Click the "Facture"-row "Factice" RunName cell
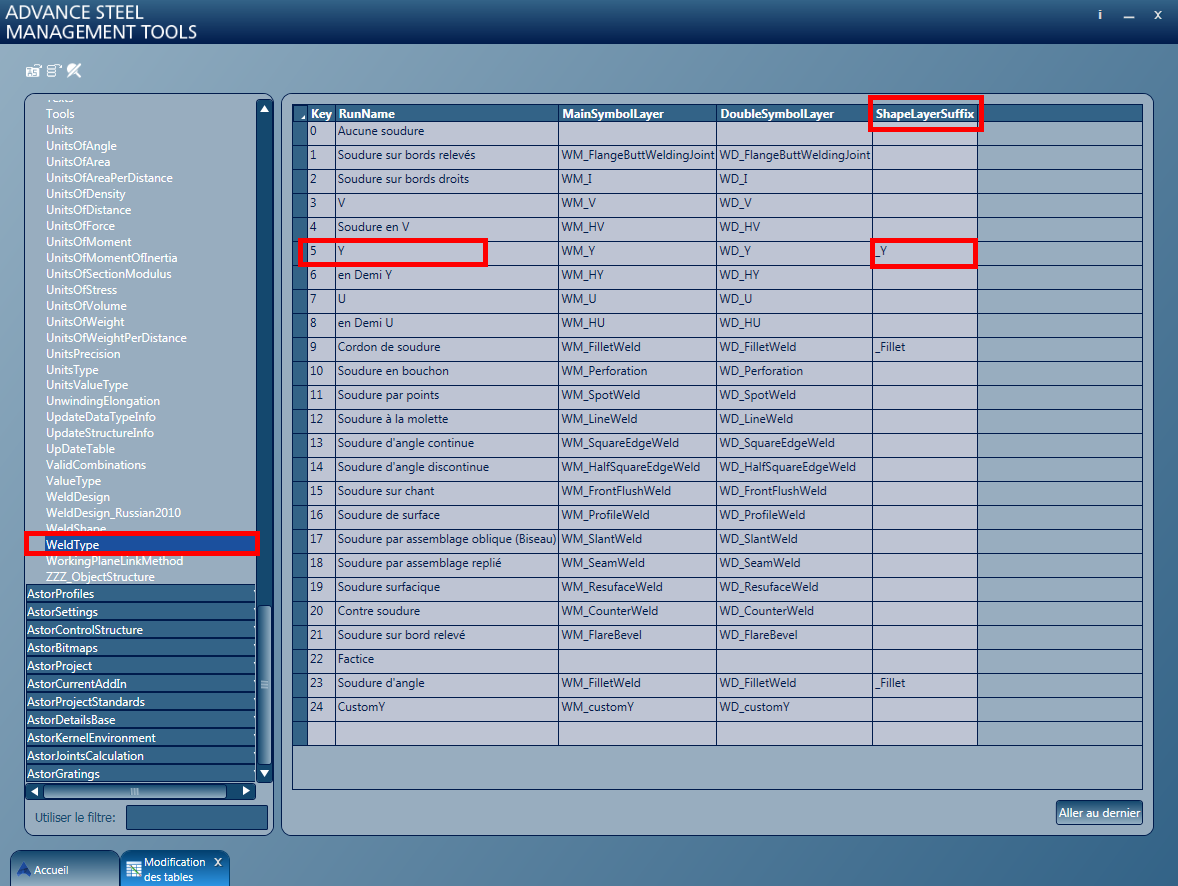This screenshot has height=886, width=1178. [446, 660]
